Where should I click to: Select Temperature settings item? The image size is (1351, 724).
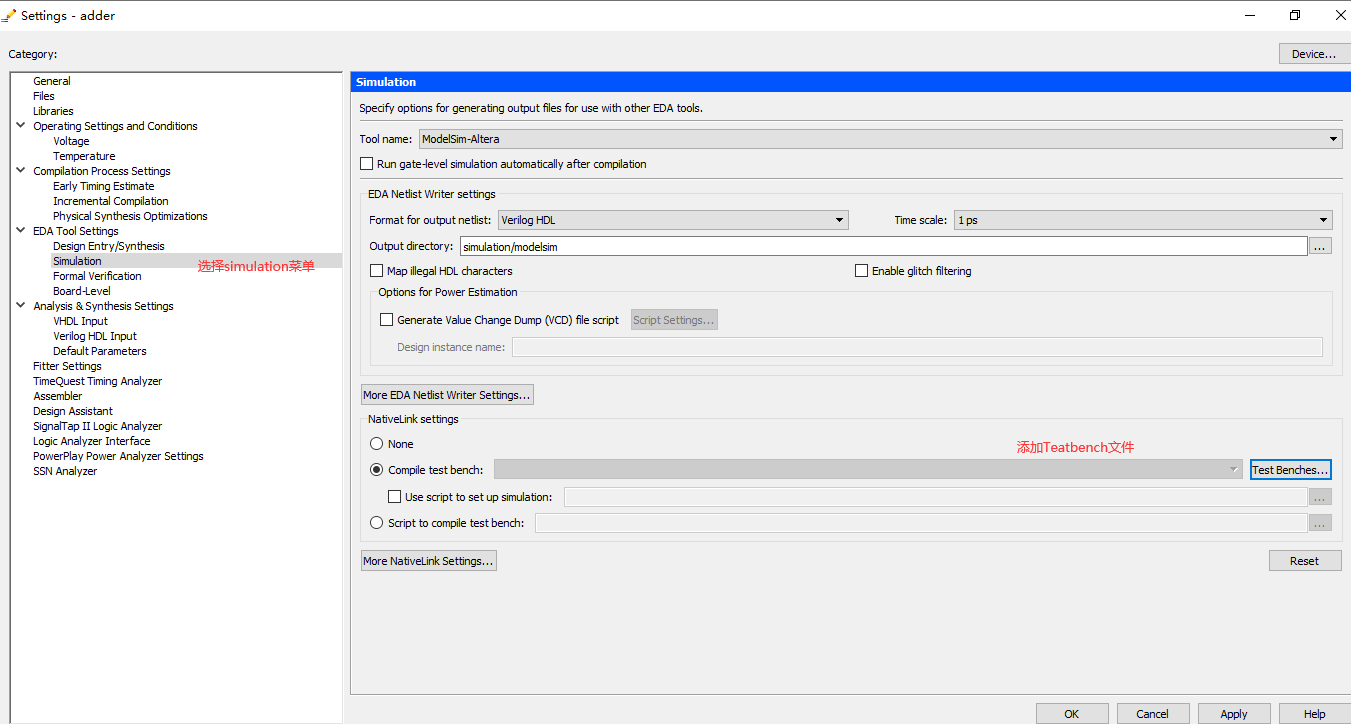[84, 156]
